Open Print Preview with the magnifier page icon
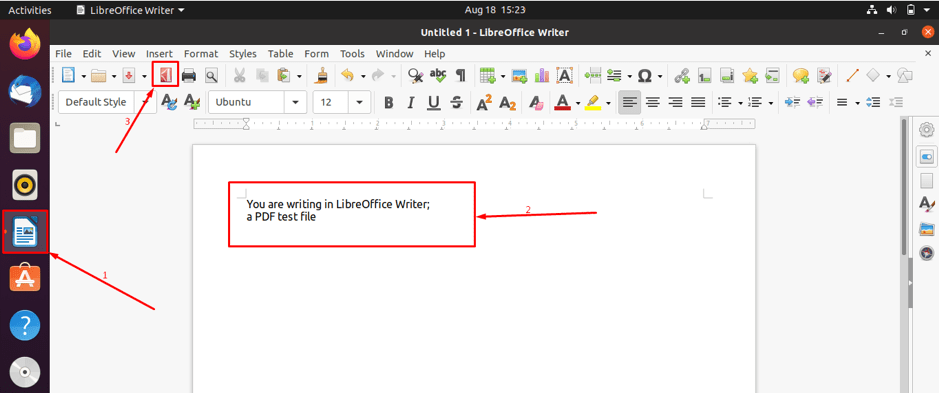939x393 pixels. [x=211, y=75]
